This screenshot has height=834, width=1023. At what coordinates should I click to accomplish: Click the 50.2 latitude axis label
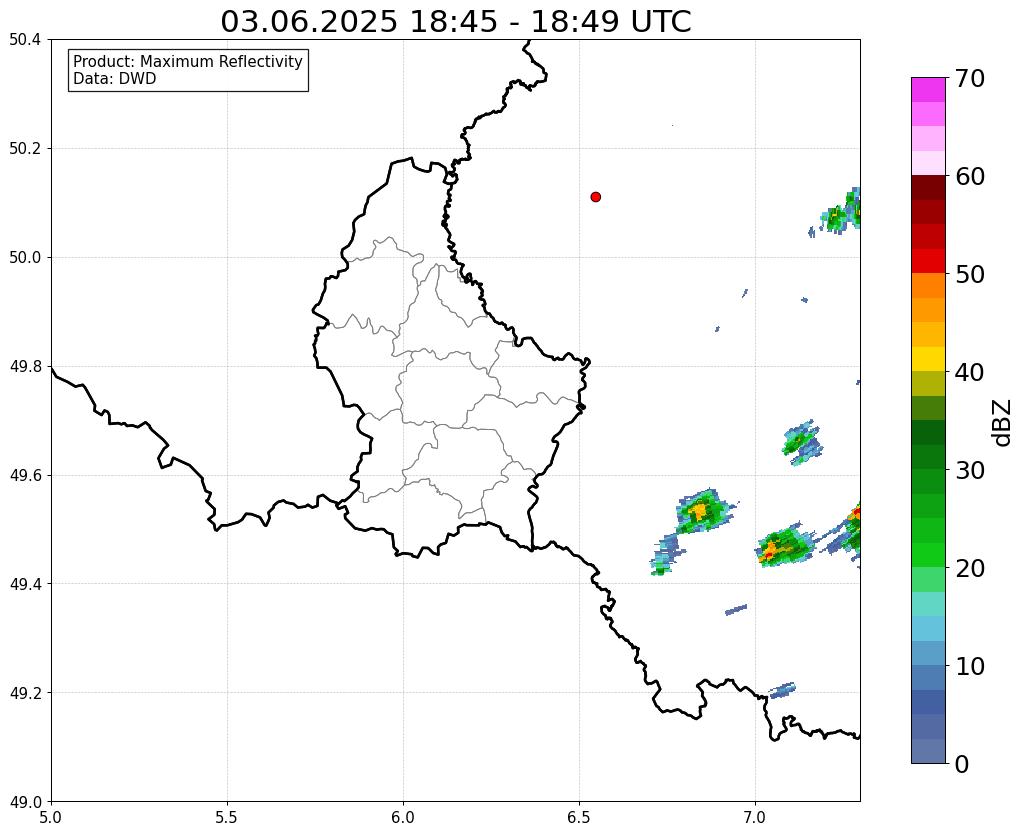click(25, 149)
